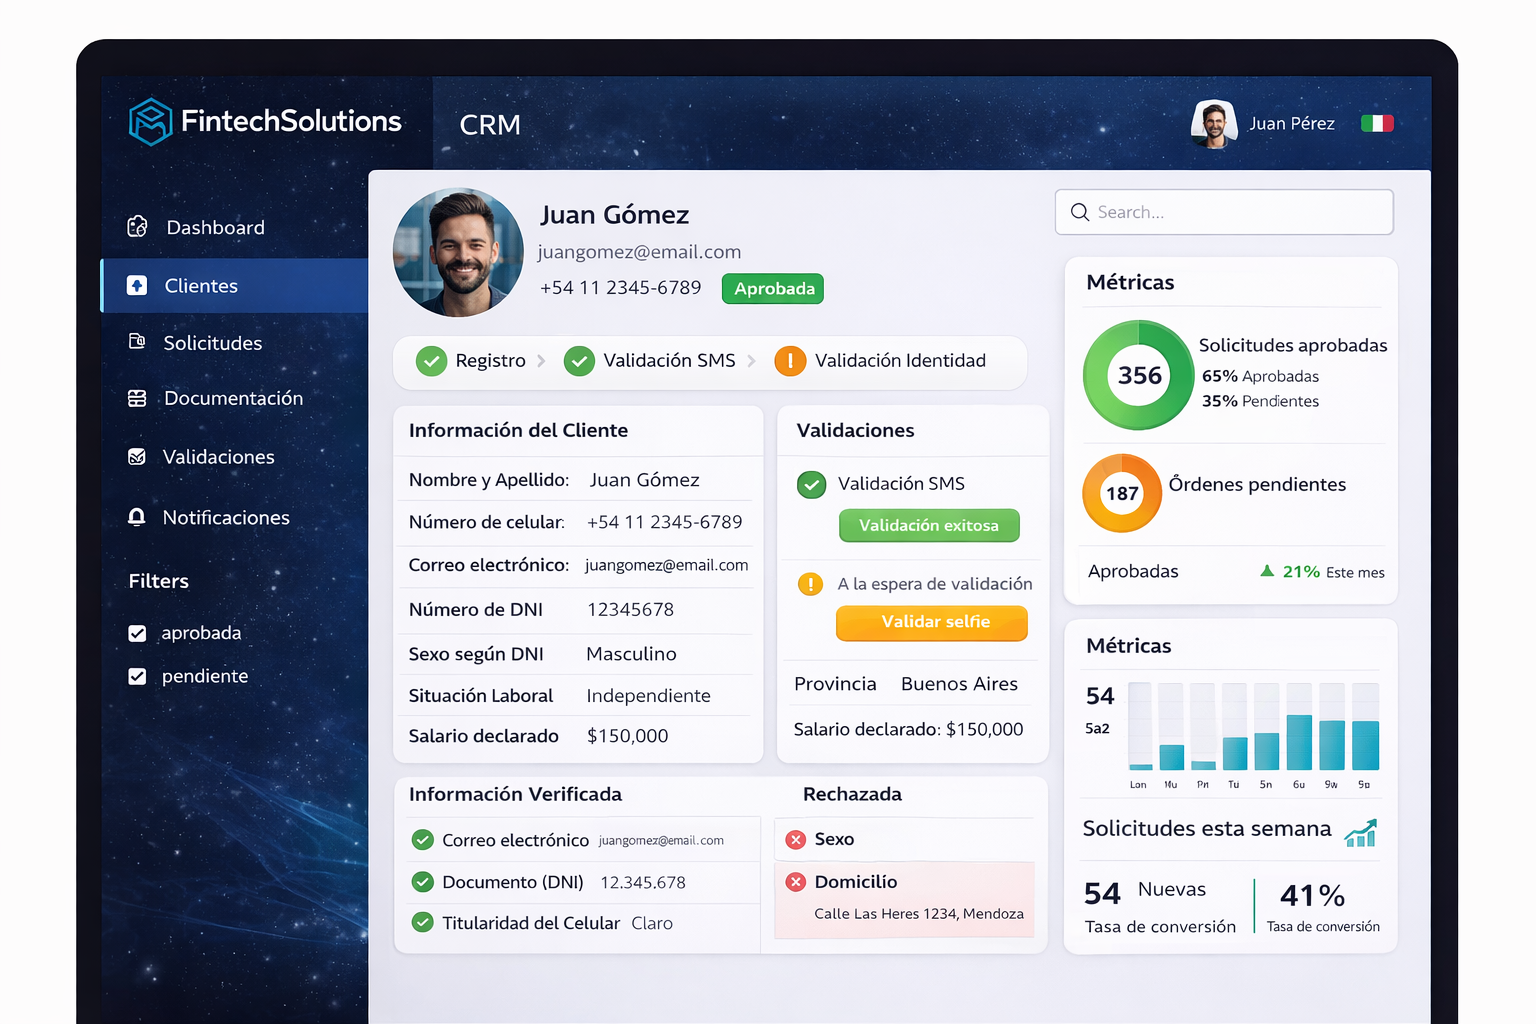Select Clientes in the sidebar menu
The width and height of the screenshot is (1536, 1024).
(200, 286)
